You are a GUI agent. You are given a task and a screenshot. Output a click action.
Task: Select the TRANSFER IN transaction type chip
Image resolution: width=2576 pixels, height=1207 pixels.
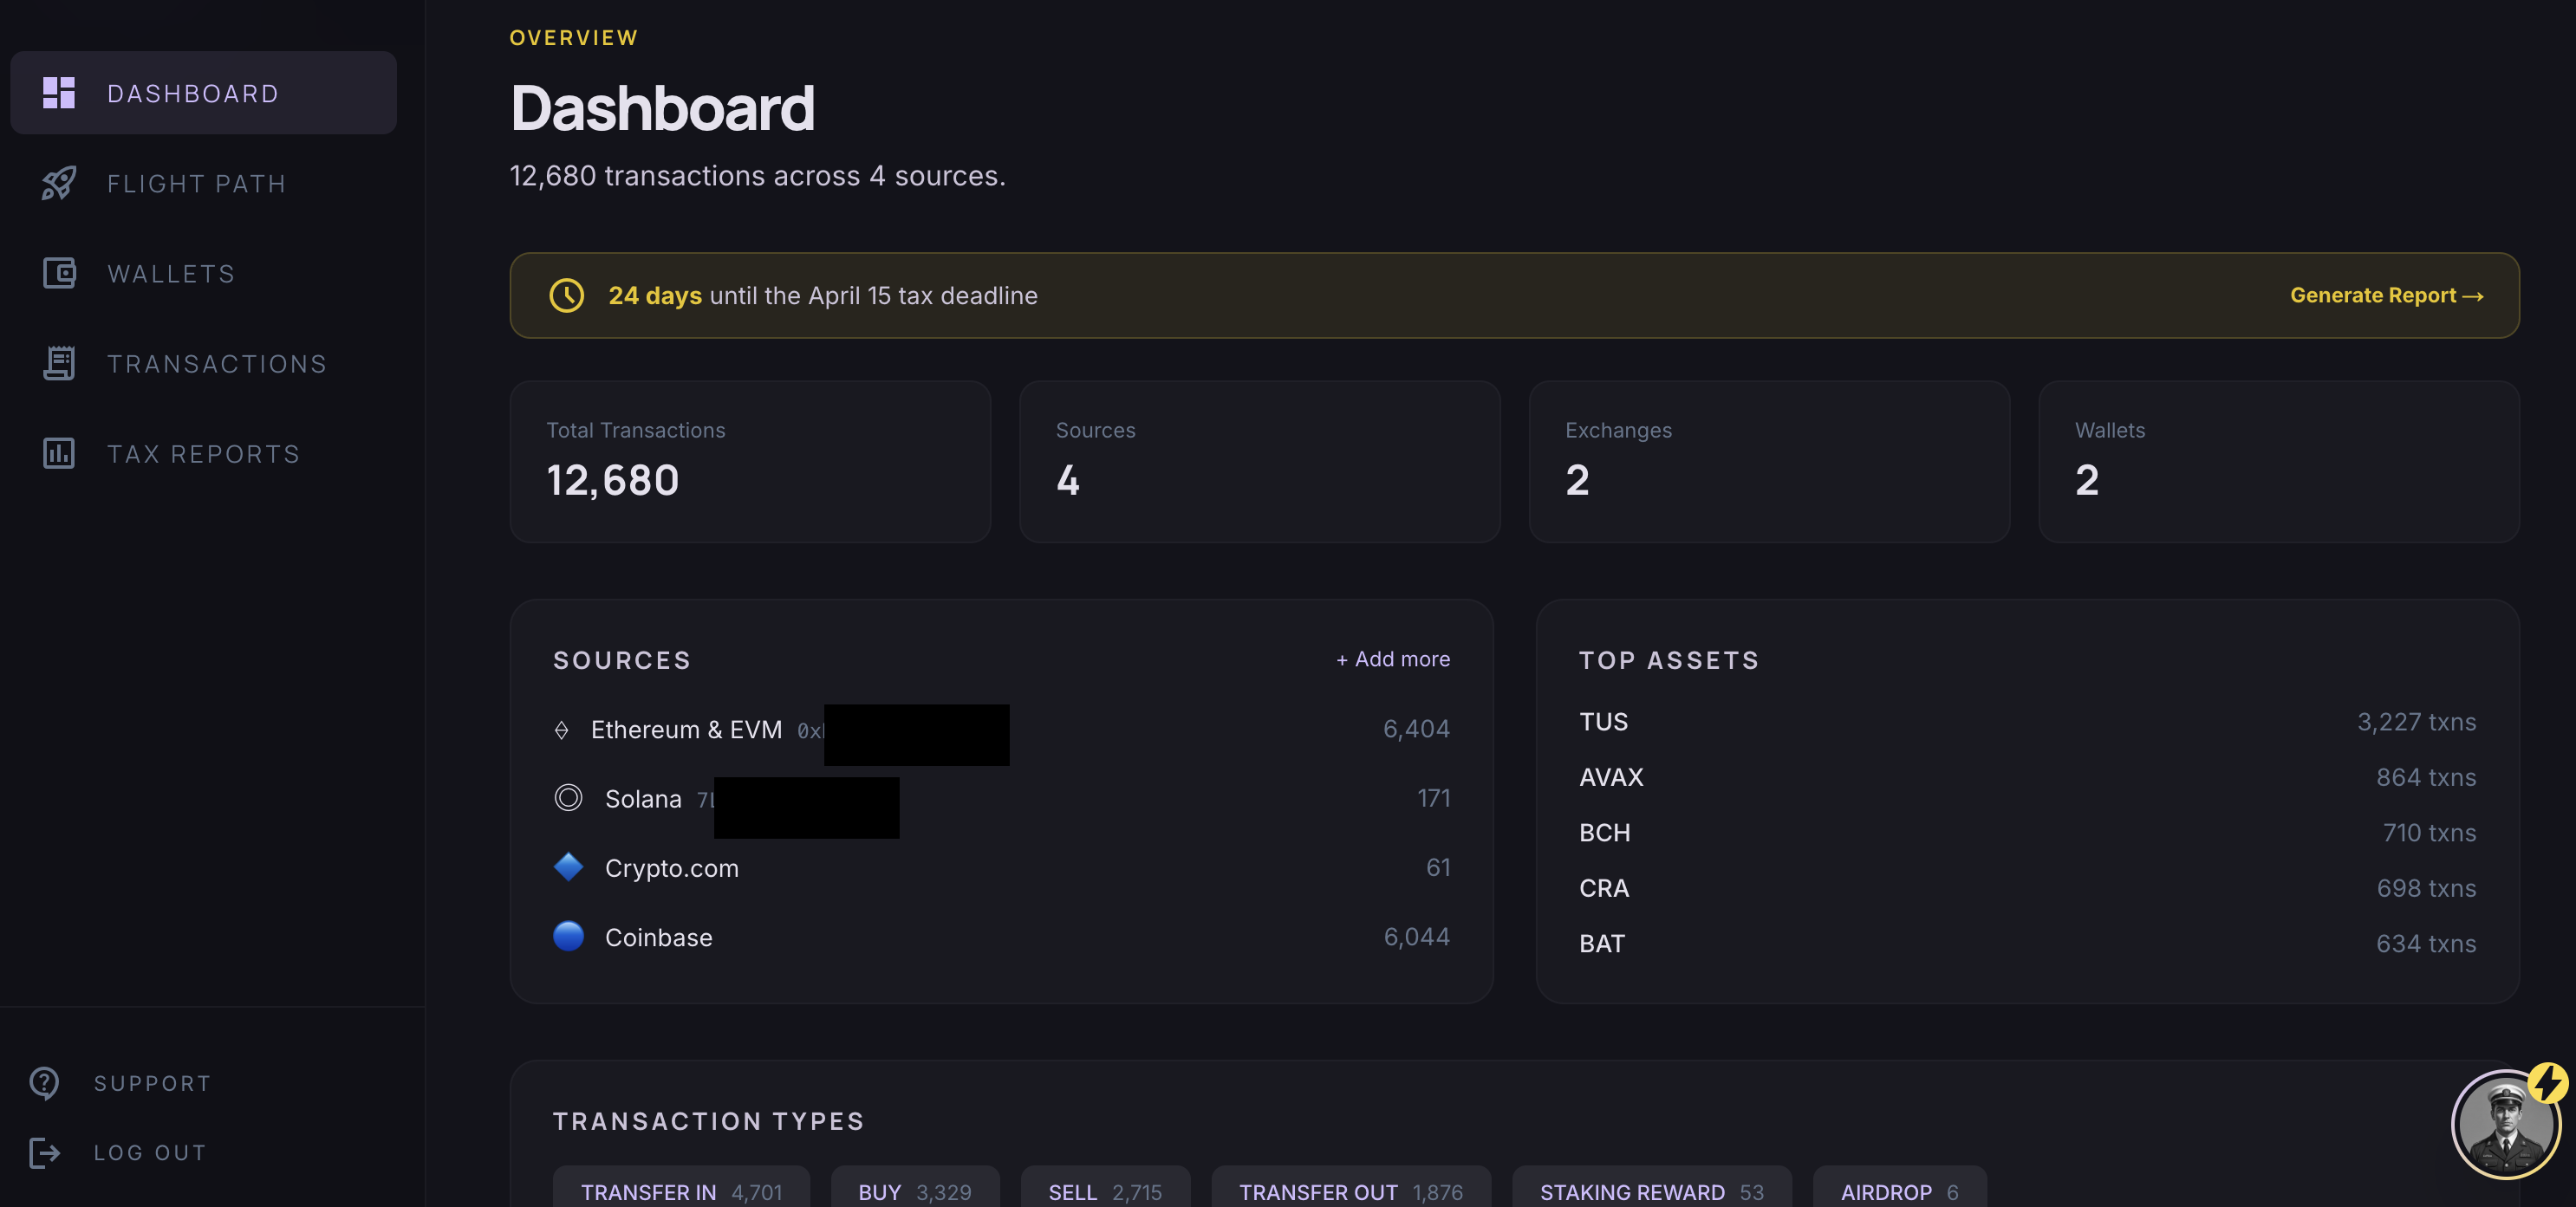(681, 1191)
